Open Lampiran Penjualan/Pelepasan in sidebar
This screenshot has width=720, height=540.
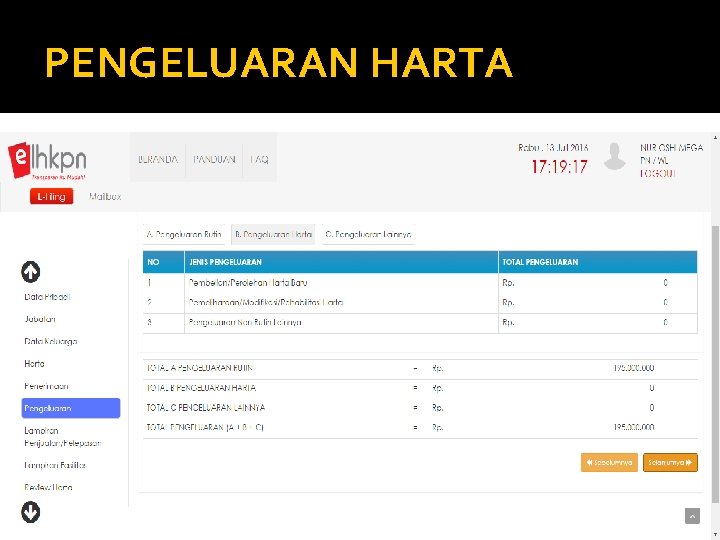(x=62, y=437)
